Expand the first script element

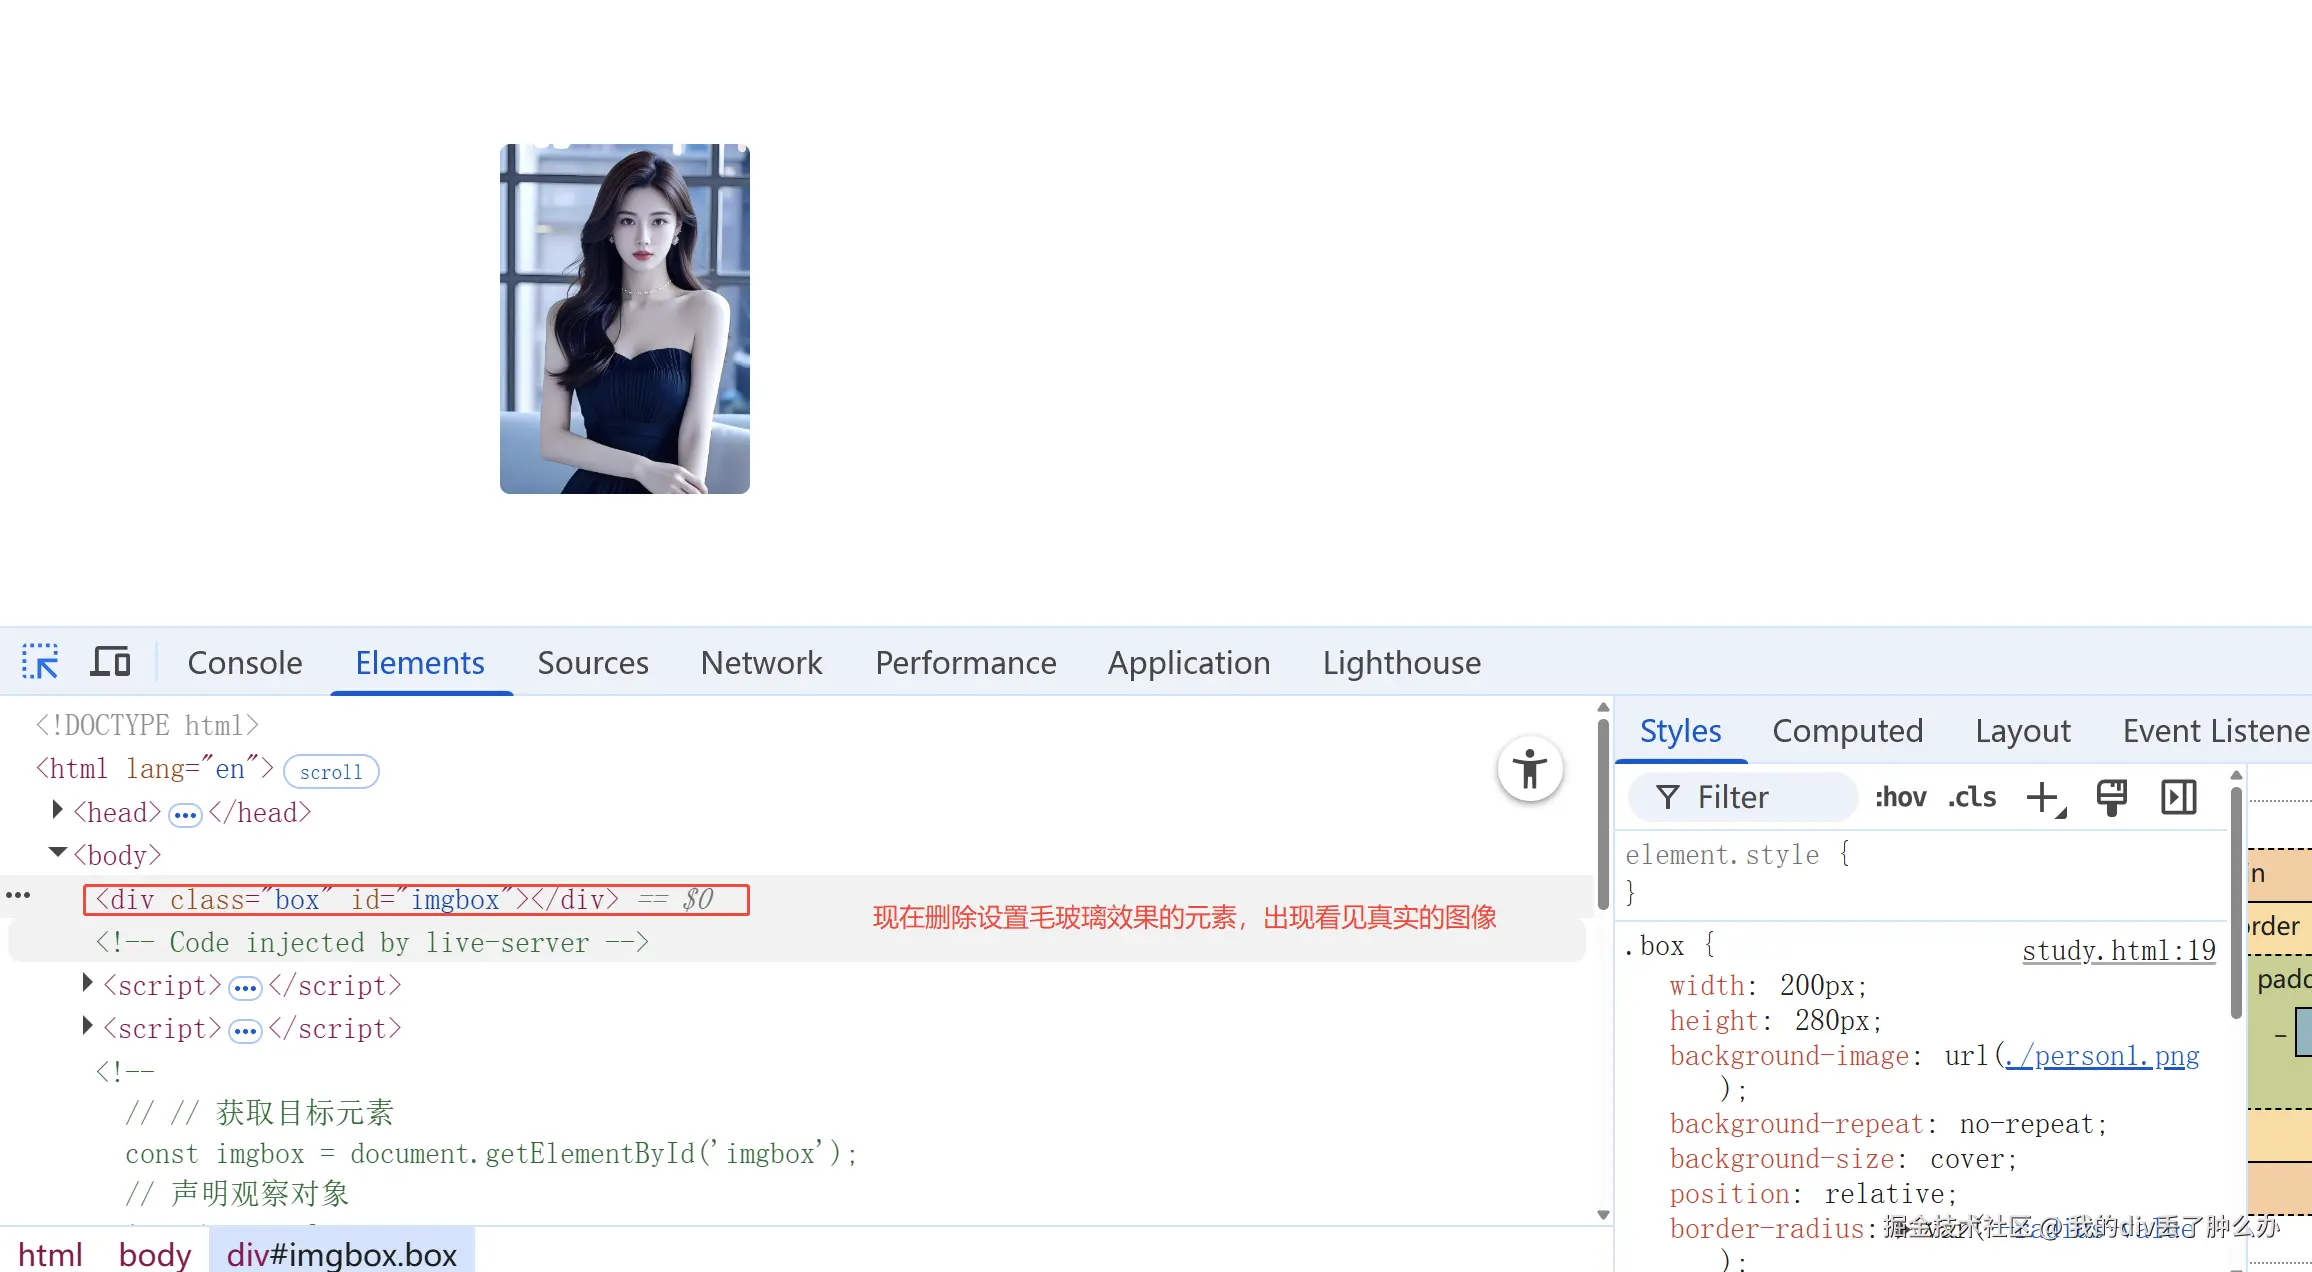(87, 983)
